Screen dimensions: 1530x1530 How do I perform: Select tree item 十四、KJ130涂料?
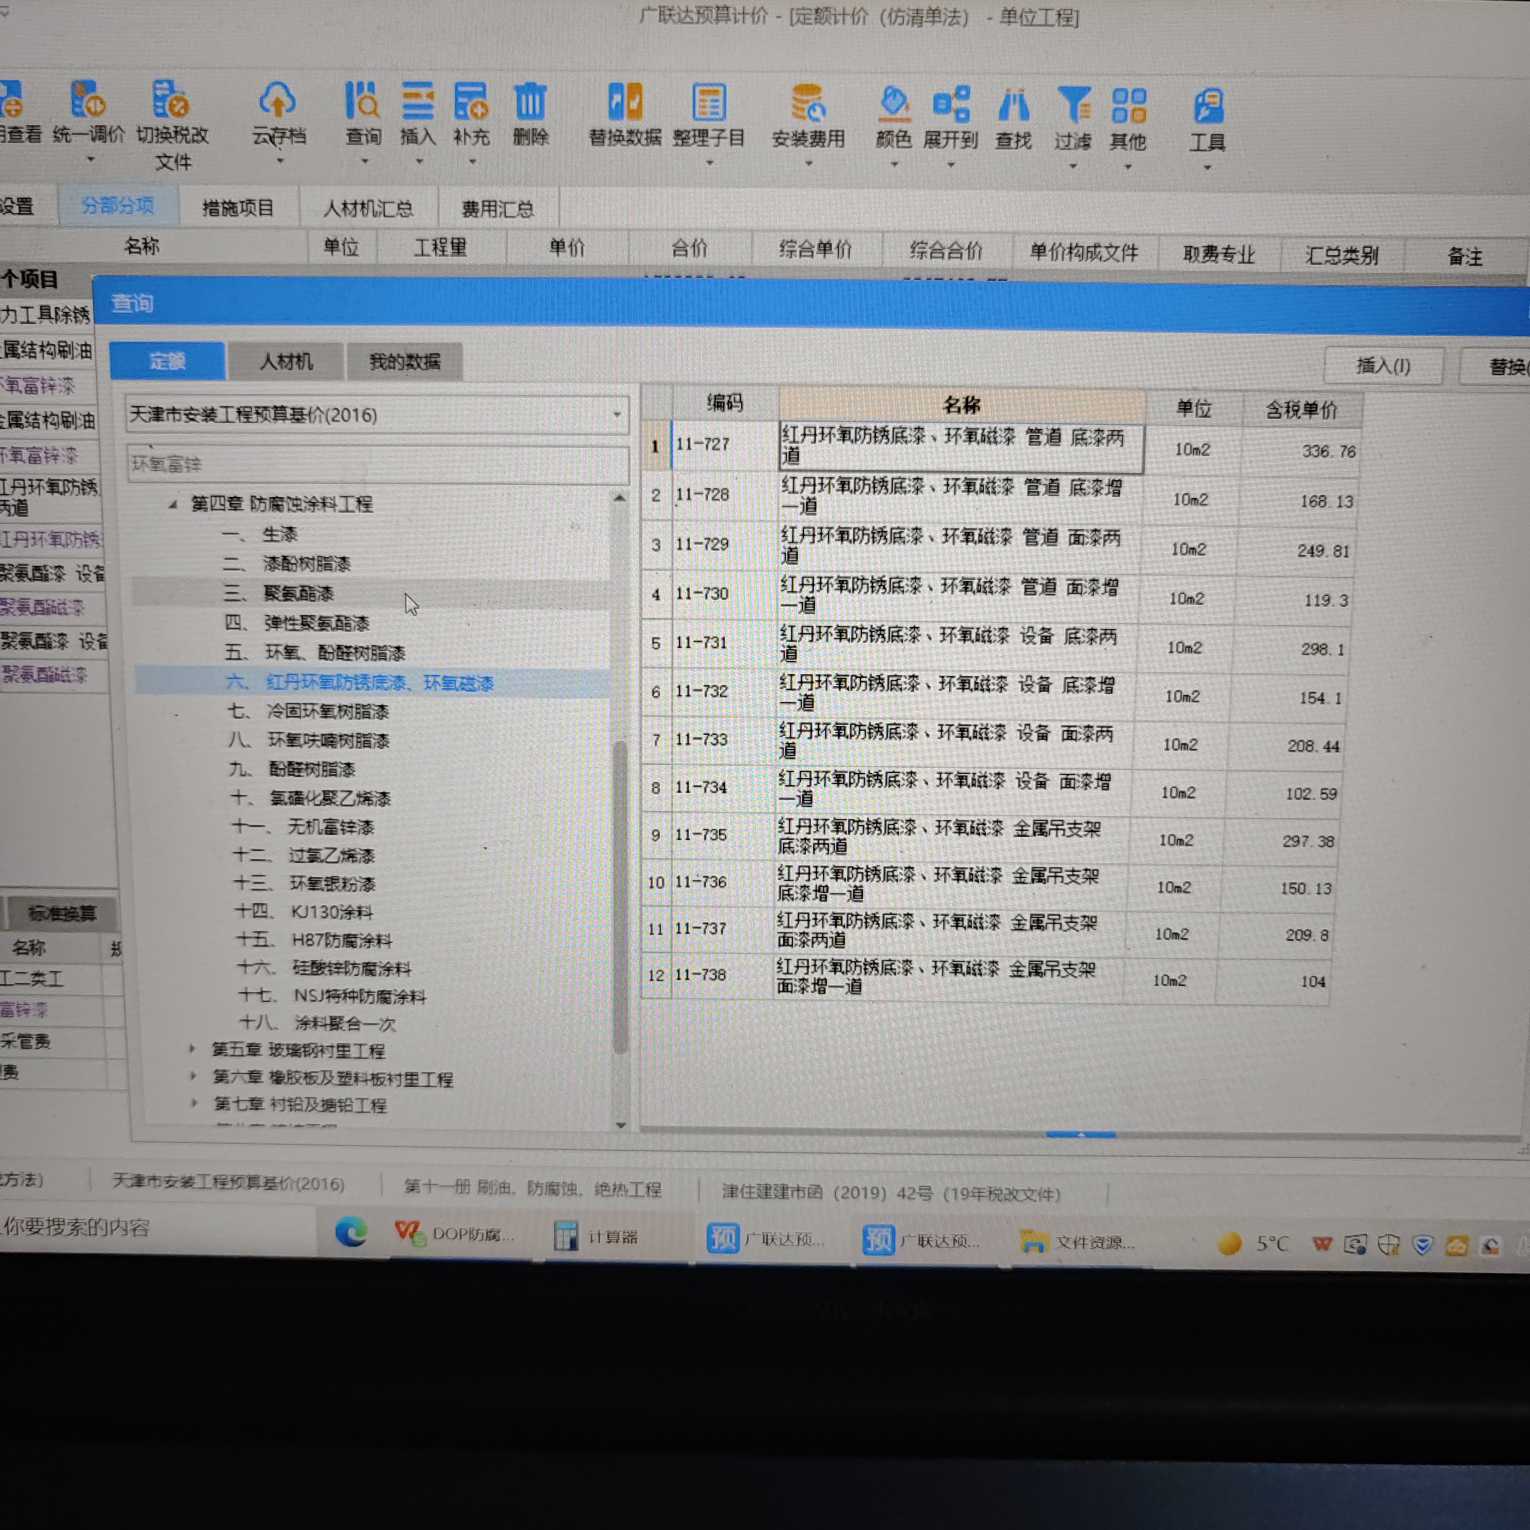[x=304, y=911]
